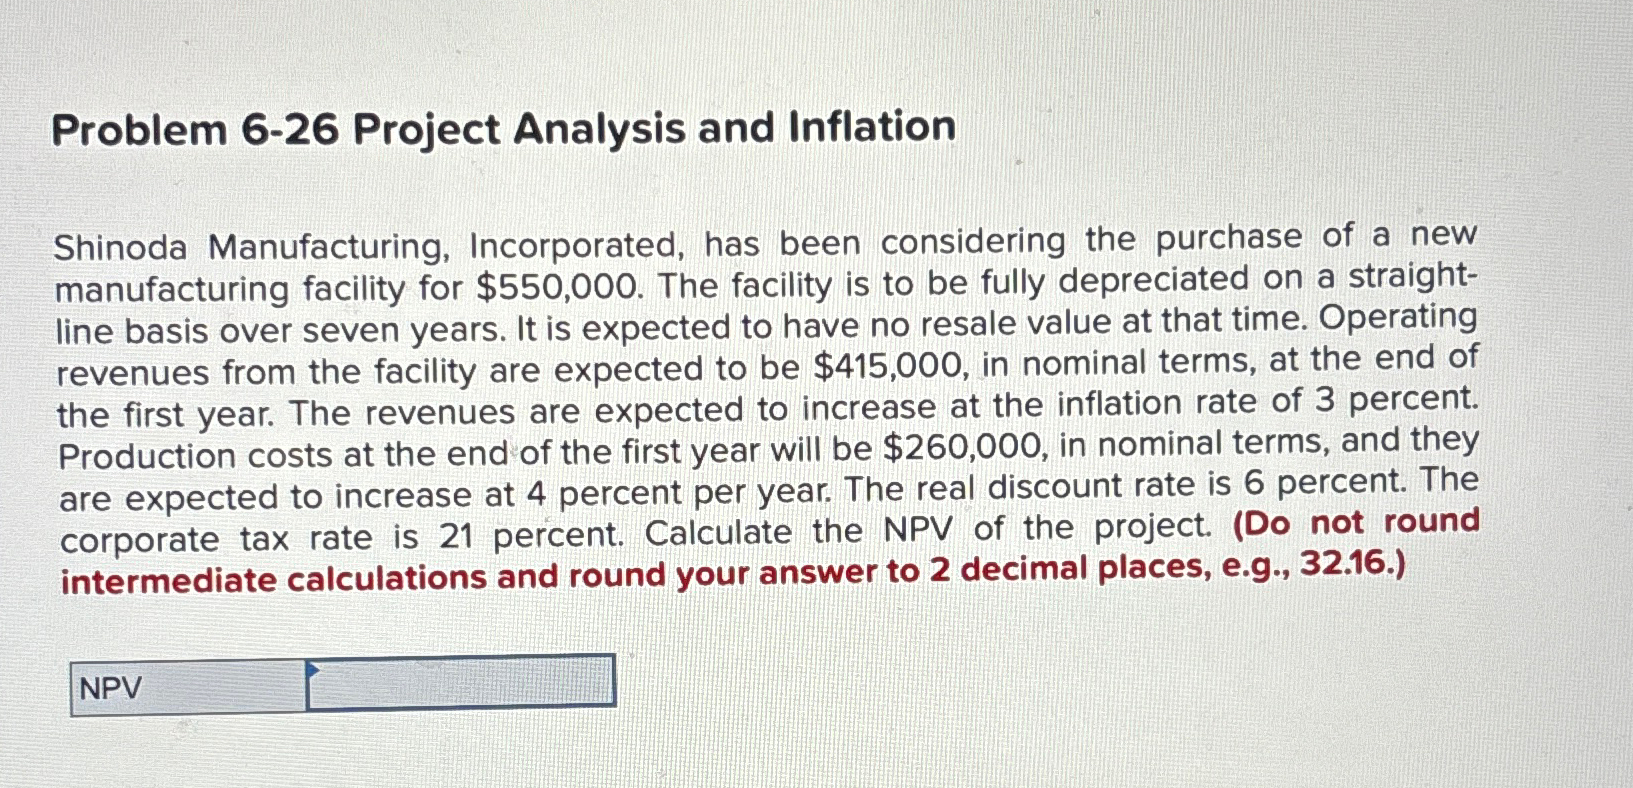Select the blue triangle marker on NPV field

(313, 670)
